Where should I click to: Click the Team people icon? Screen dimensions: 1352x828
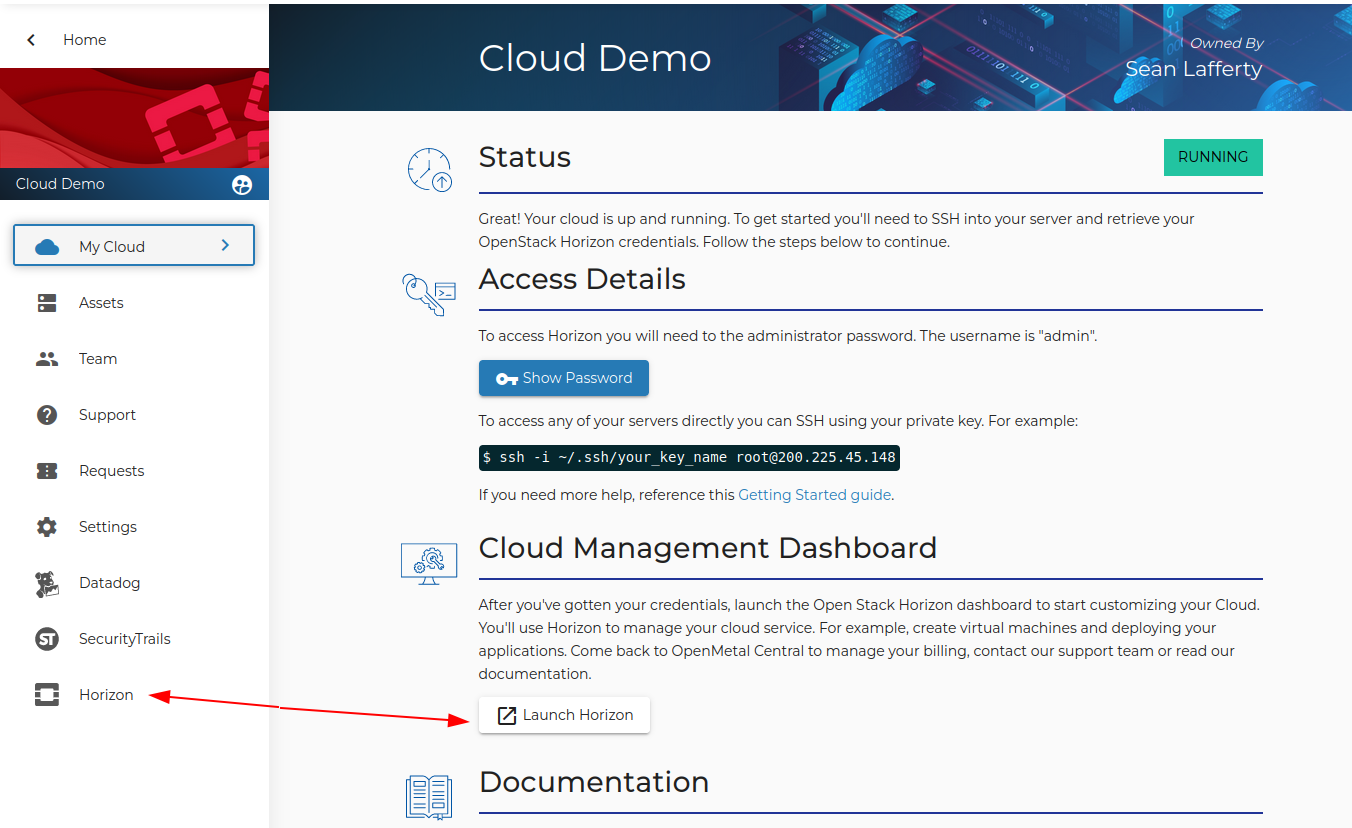47,359
